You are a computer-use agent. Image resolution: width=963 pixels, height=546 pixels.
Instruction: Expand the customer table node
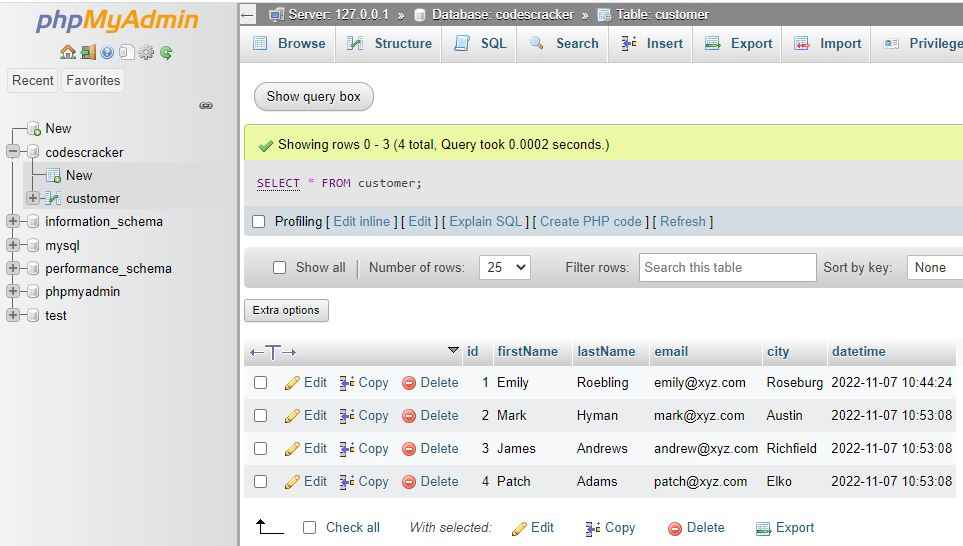[33, 198]
